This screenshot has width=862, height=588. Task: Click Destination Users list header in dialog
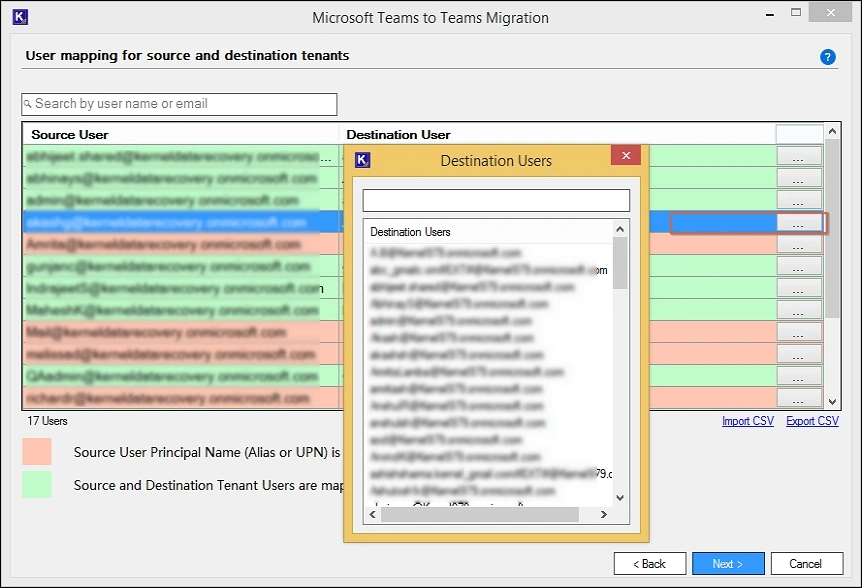pyautogui.click(x=410, y=232)
